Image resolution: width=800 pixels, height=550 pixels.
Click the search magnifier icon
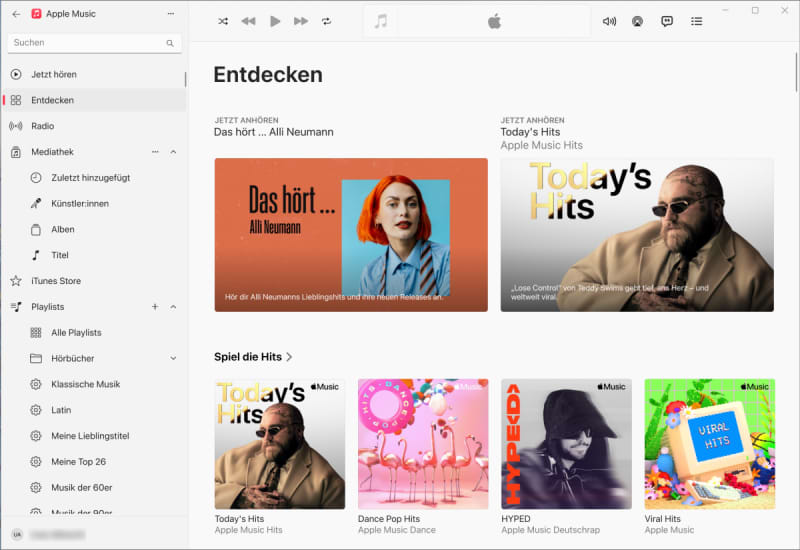tap(170, 43)
